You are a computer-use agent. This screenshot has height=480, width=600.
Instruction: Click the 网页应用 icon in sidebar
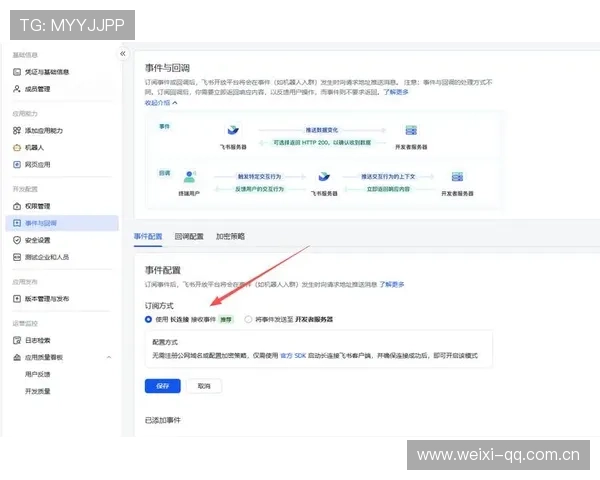pos(17,165)
